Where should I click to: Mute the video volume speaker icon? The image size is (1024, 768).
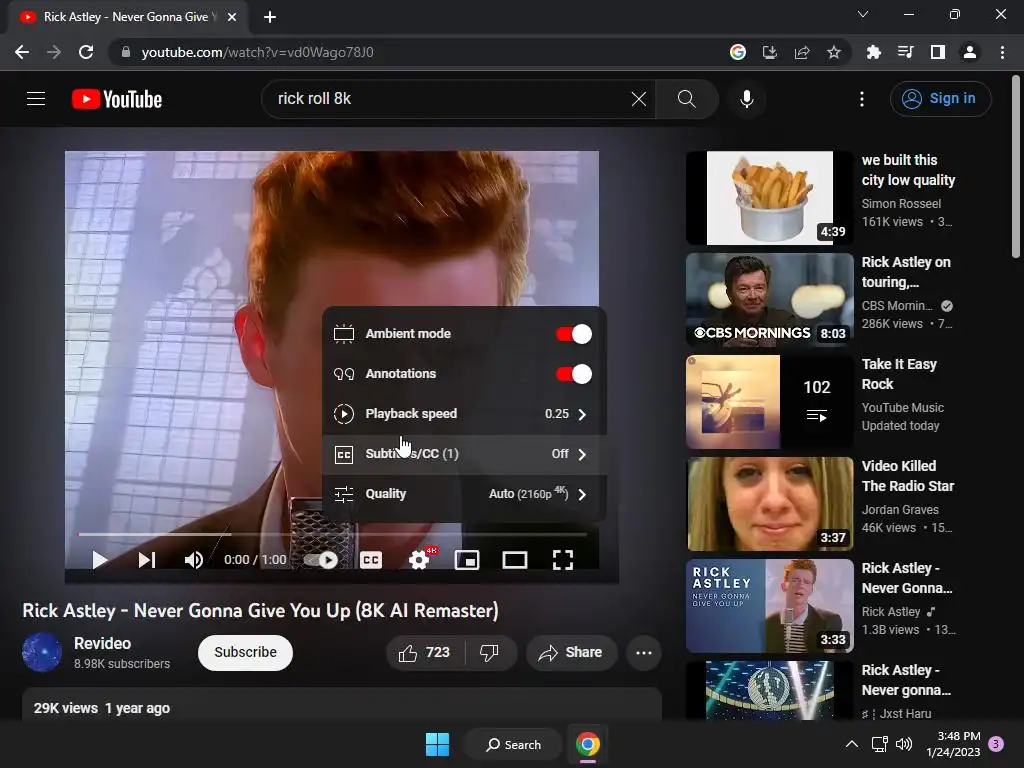tap(193, 560)
